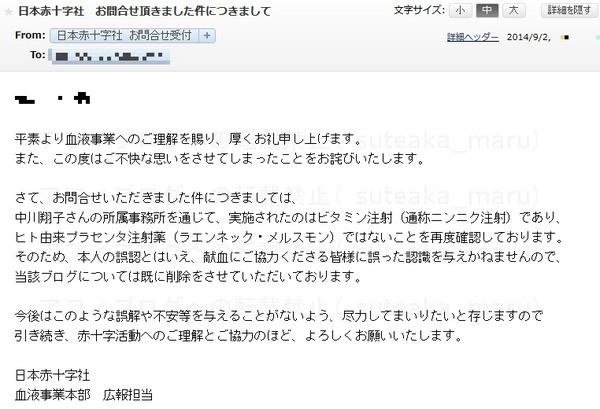The height and width of the screenshot is (409, 600).
Task: Set text size to large (大)
Action: tap(514, 11)
